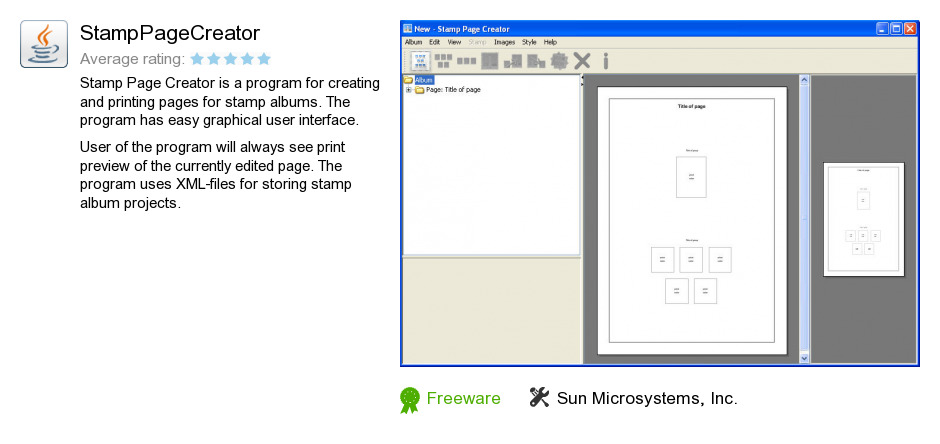Click the StampPageCreator title heading
940x444 pixels.
coord(170,33)
